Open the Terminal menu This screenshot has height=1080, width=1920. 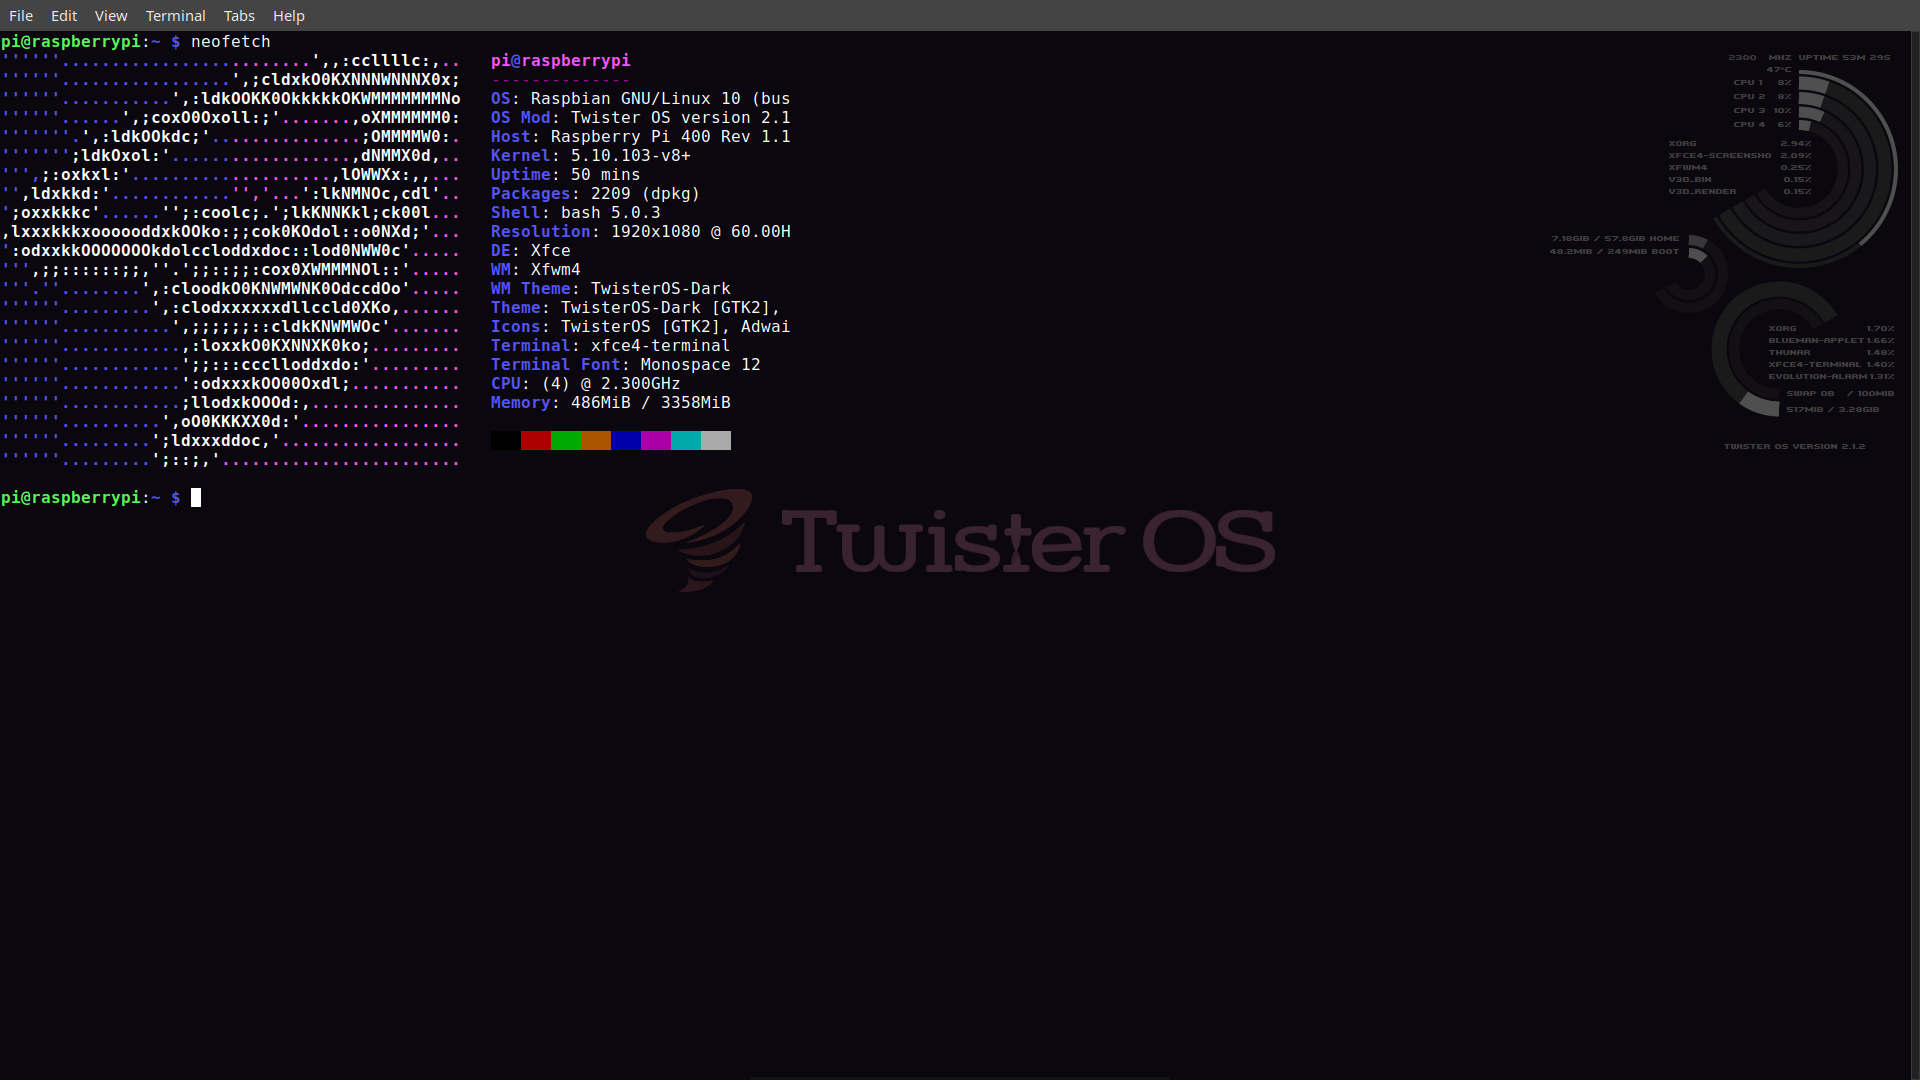[175, 16]
